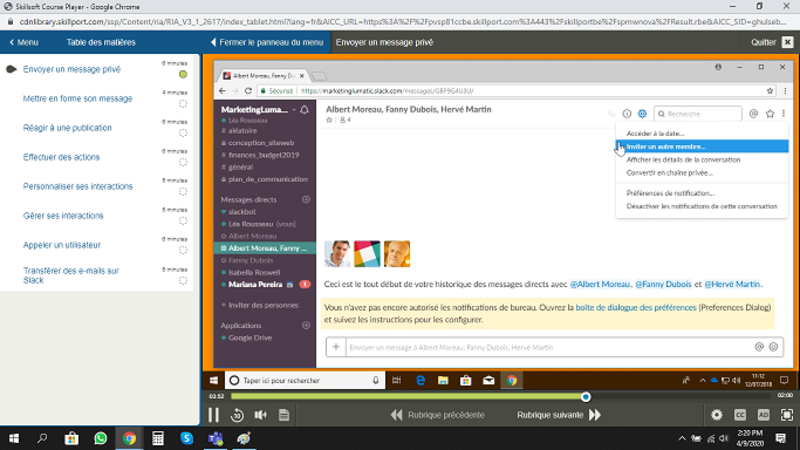
Task: Open WhatsApp from Windows taskbar
Action: (x=101, y=438)
